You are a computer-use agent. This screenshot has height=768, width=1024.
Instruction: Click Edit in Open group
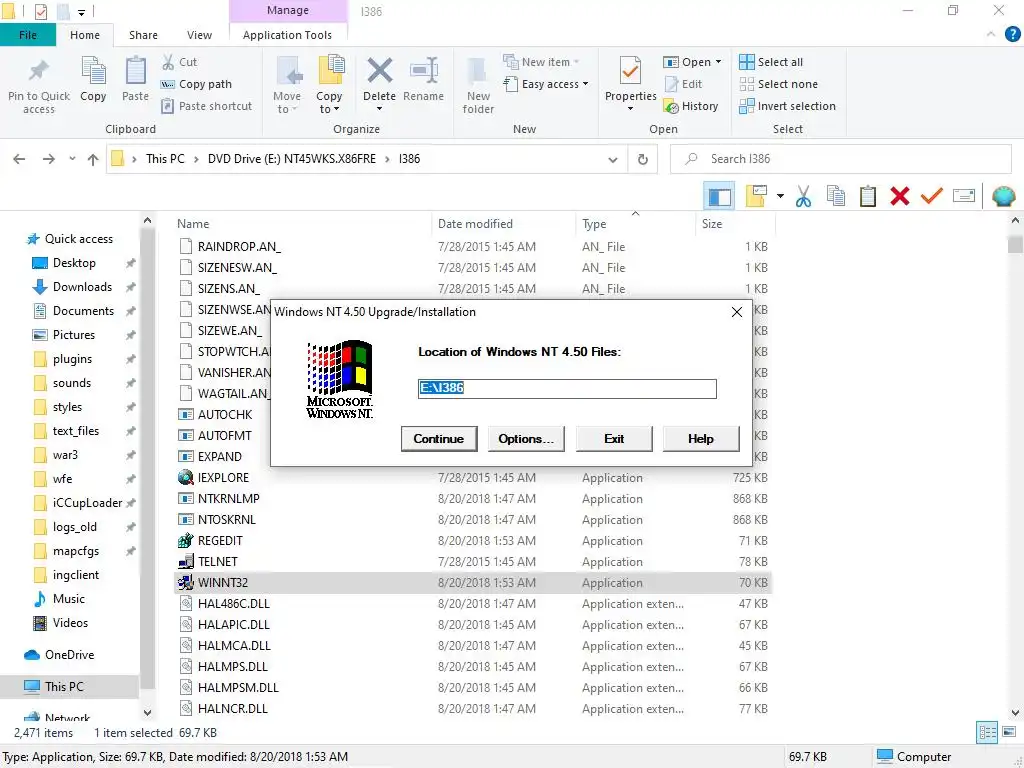point(683,84)
